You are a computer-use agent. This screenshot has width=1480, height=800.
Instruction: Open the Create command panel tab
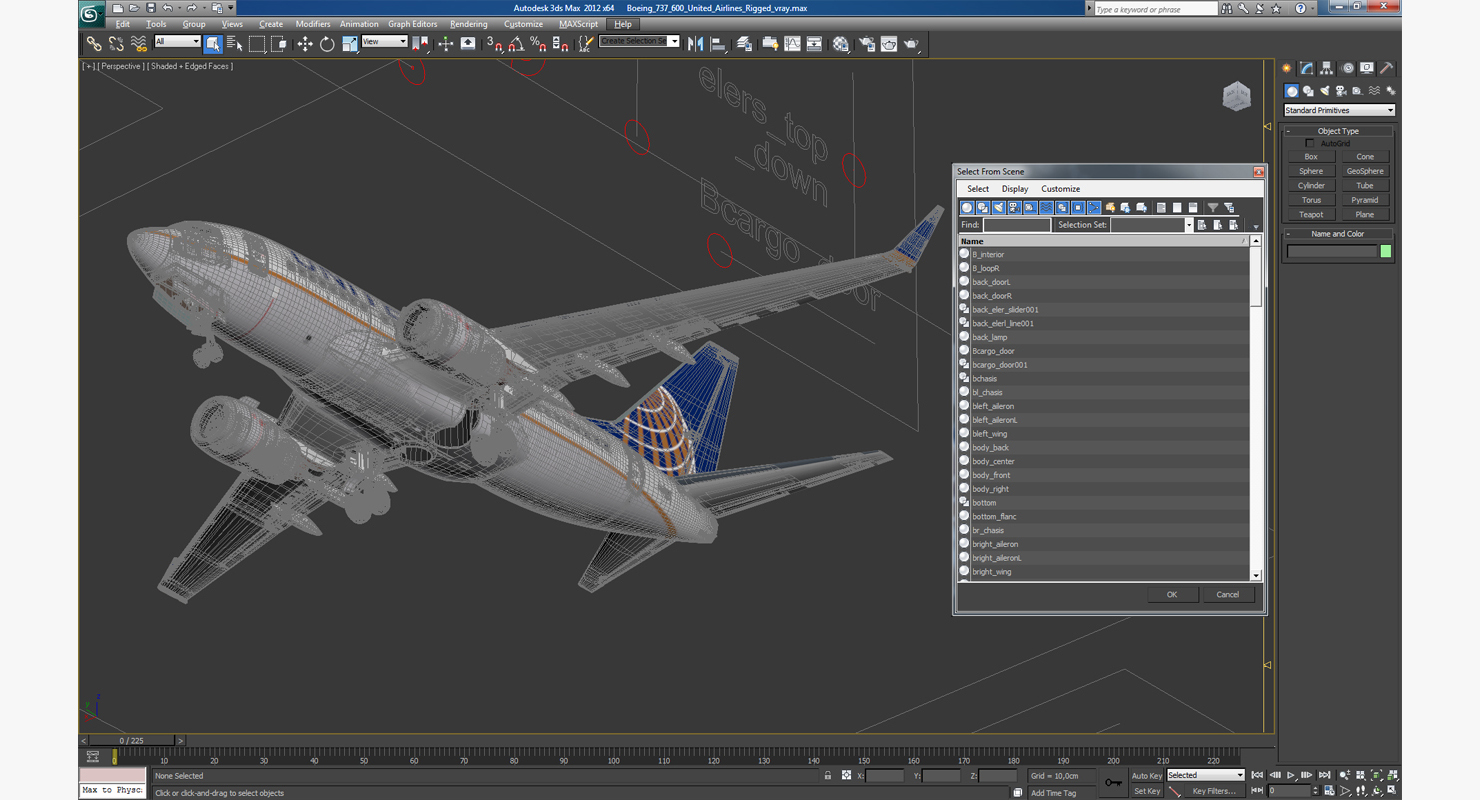(1288, 68)
